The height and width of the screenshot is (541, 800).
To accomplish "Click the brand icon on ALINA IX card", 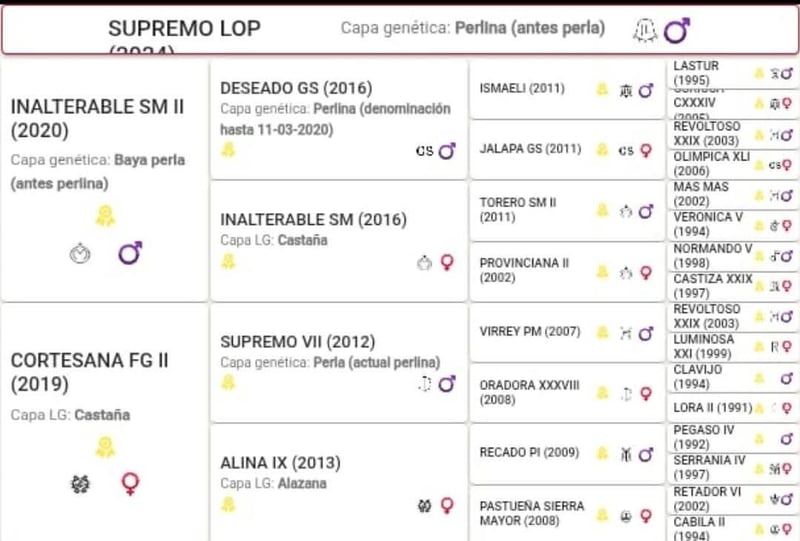I will (x=424, y=506).
